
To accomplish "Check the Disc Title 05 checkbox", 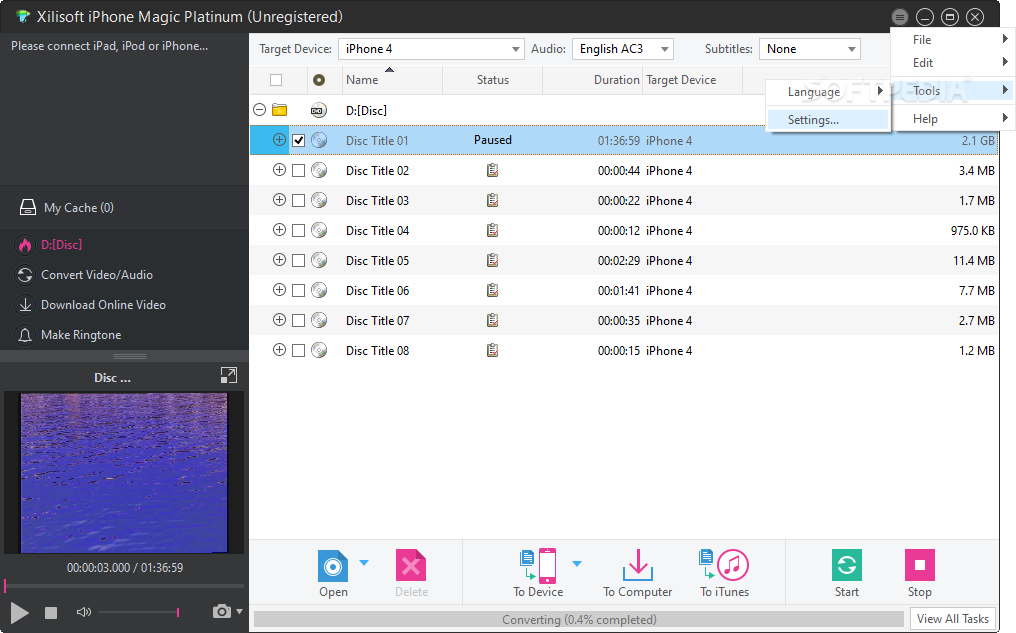I will pyautogui.click(x=298, y=260).
